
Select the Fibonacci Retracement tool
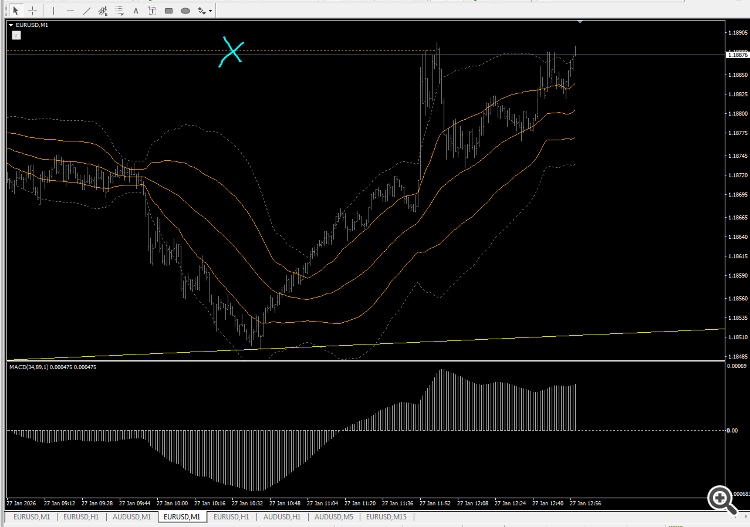click(x=119, y=11)
